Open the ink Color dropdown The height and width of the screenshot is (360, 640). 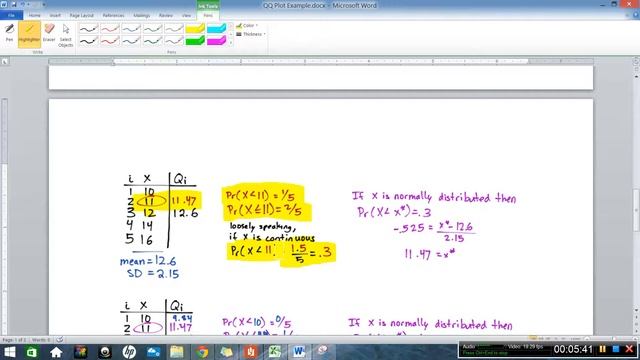pos(247,26)
